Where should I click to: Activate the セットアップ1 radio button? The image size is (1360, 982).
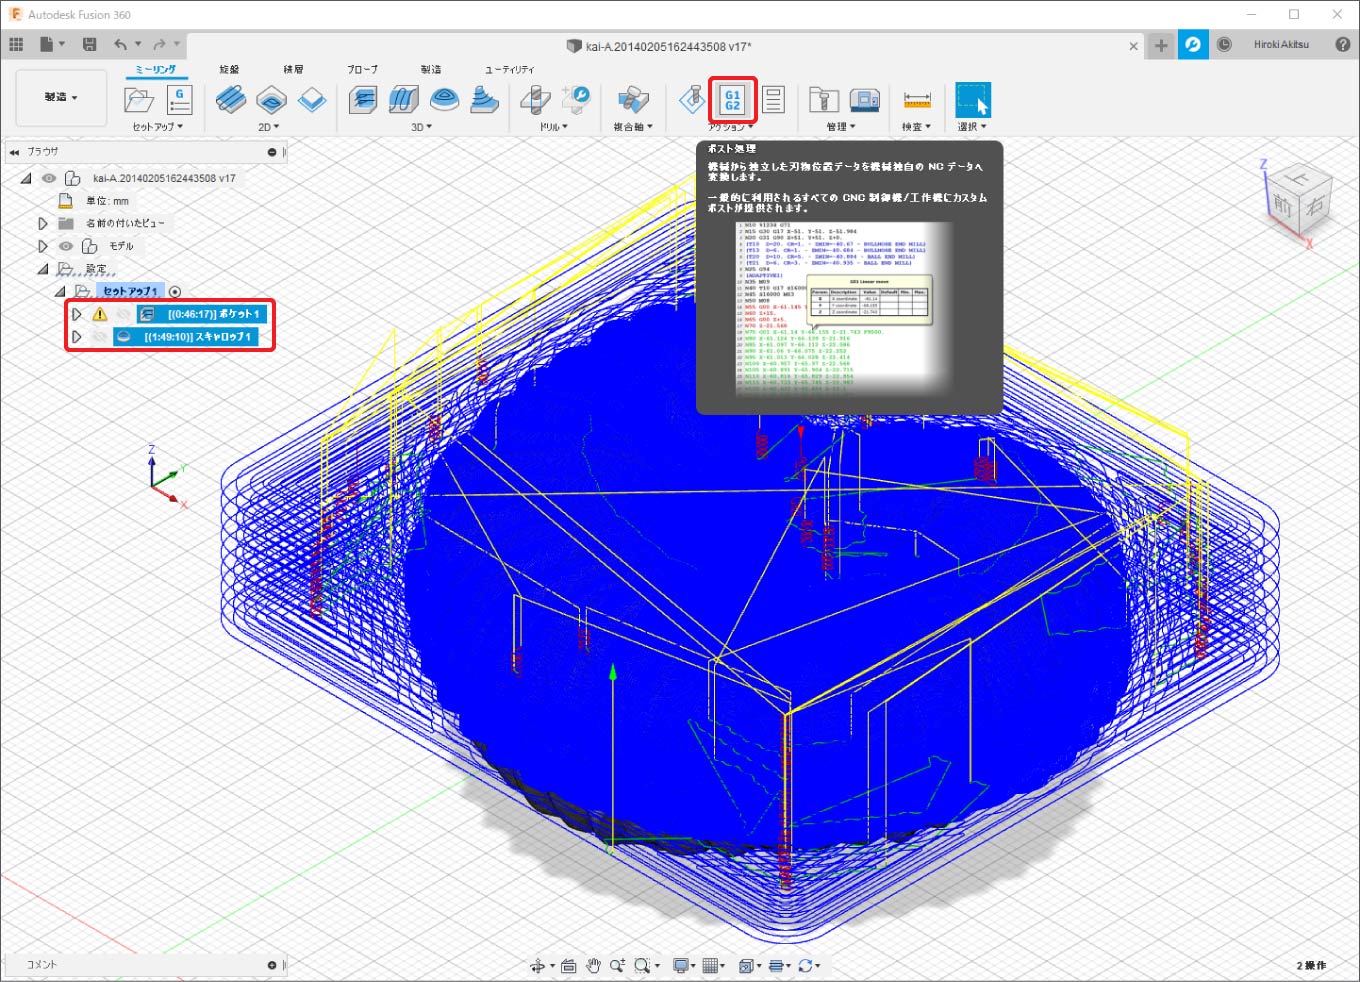pos(175,292)
